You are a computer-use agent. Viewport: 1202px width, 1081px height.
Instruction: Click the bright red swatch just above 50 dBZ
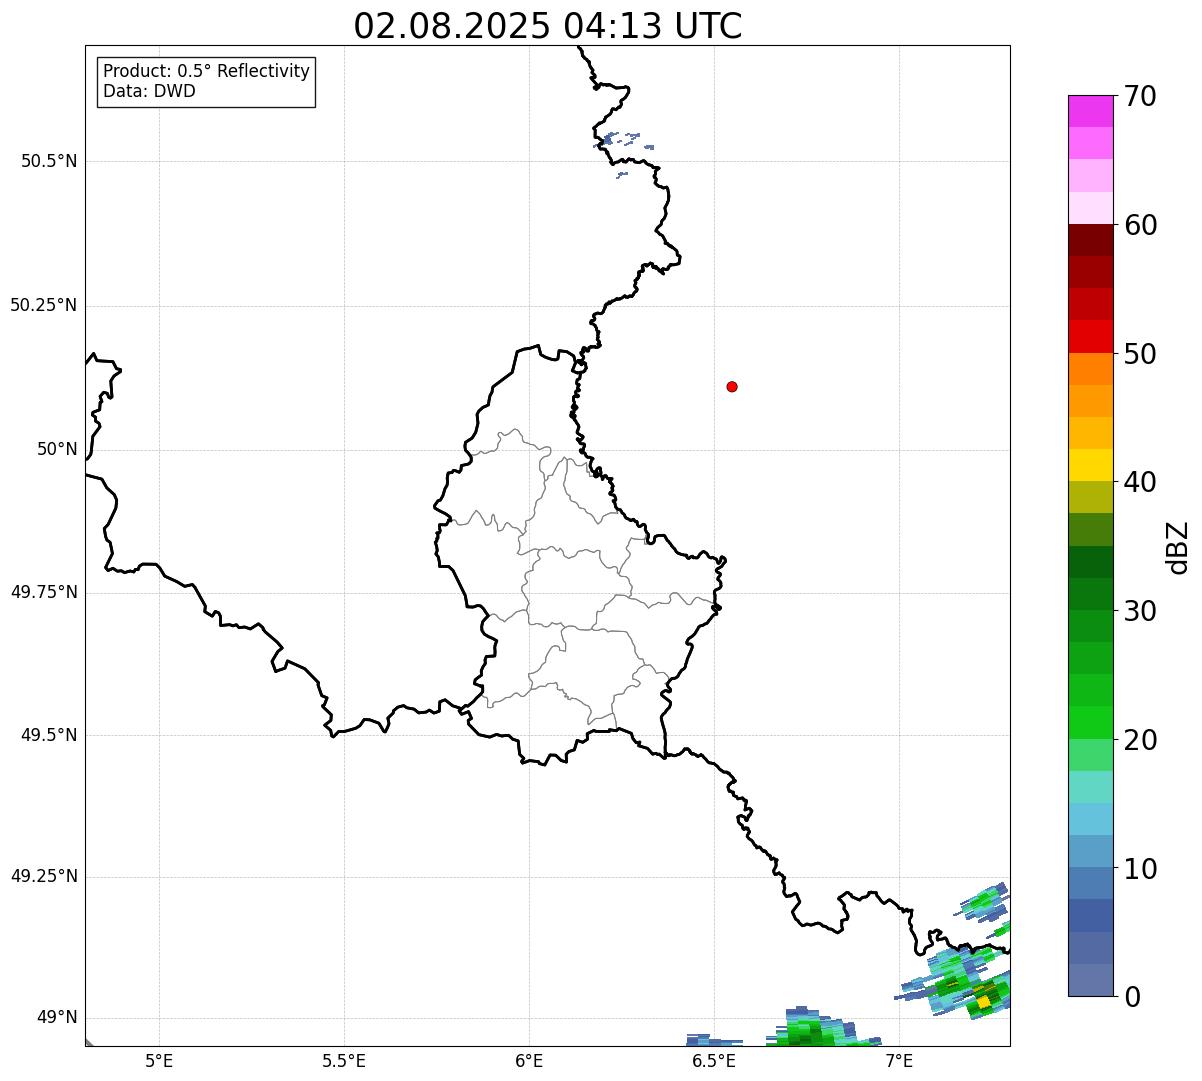[x=1090, y=337]
